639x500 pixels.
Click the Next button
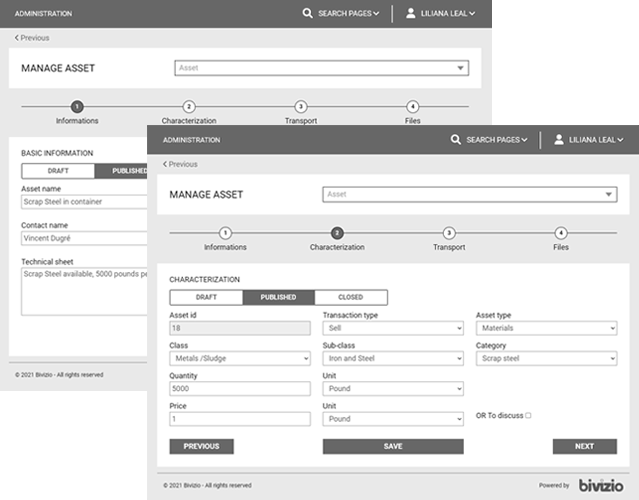584,446
